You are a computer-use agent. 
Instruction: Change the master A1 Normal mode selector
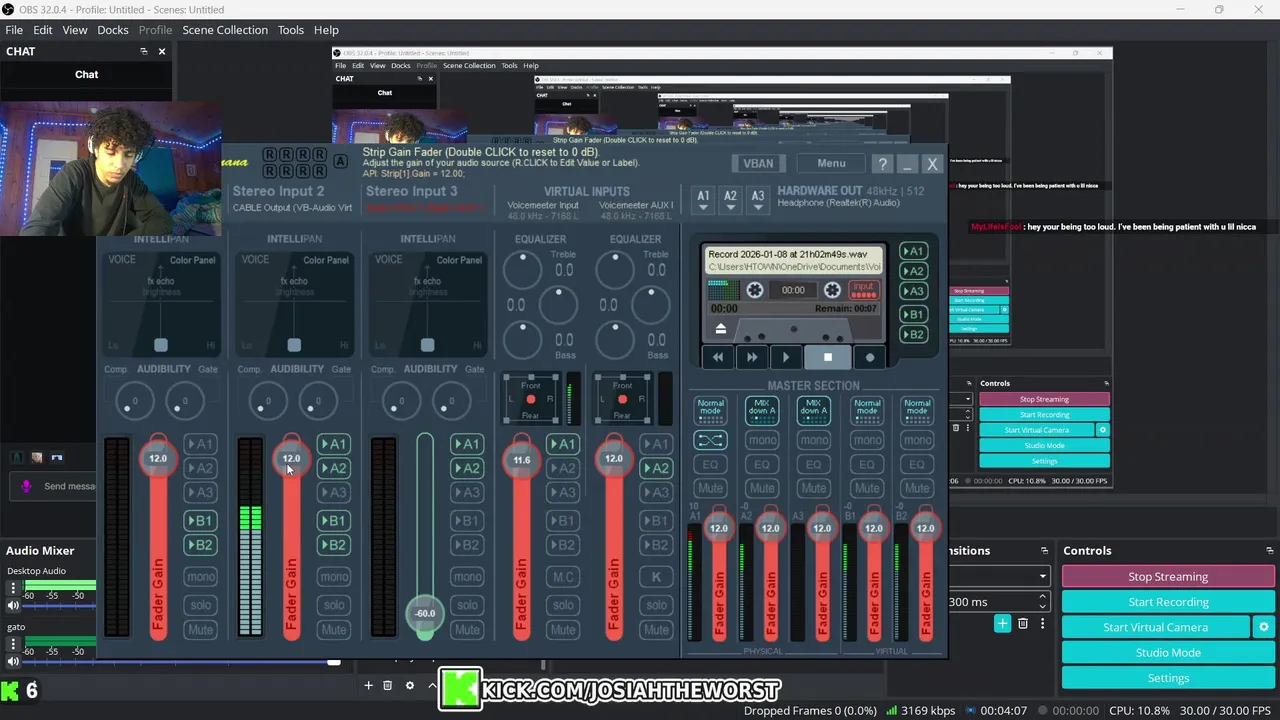pyautogui.click(x=710, y=410)
